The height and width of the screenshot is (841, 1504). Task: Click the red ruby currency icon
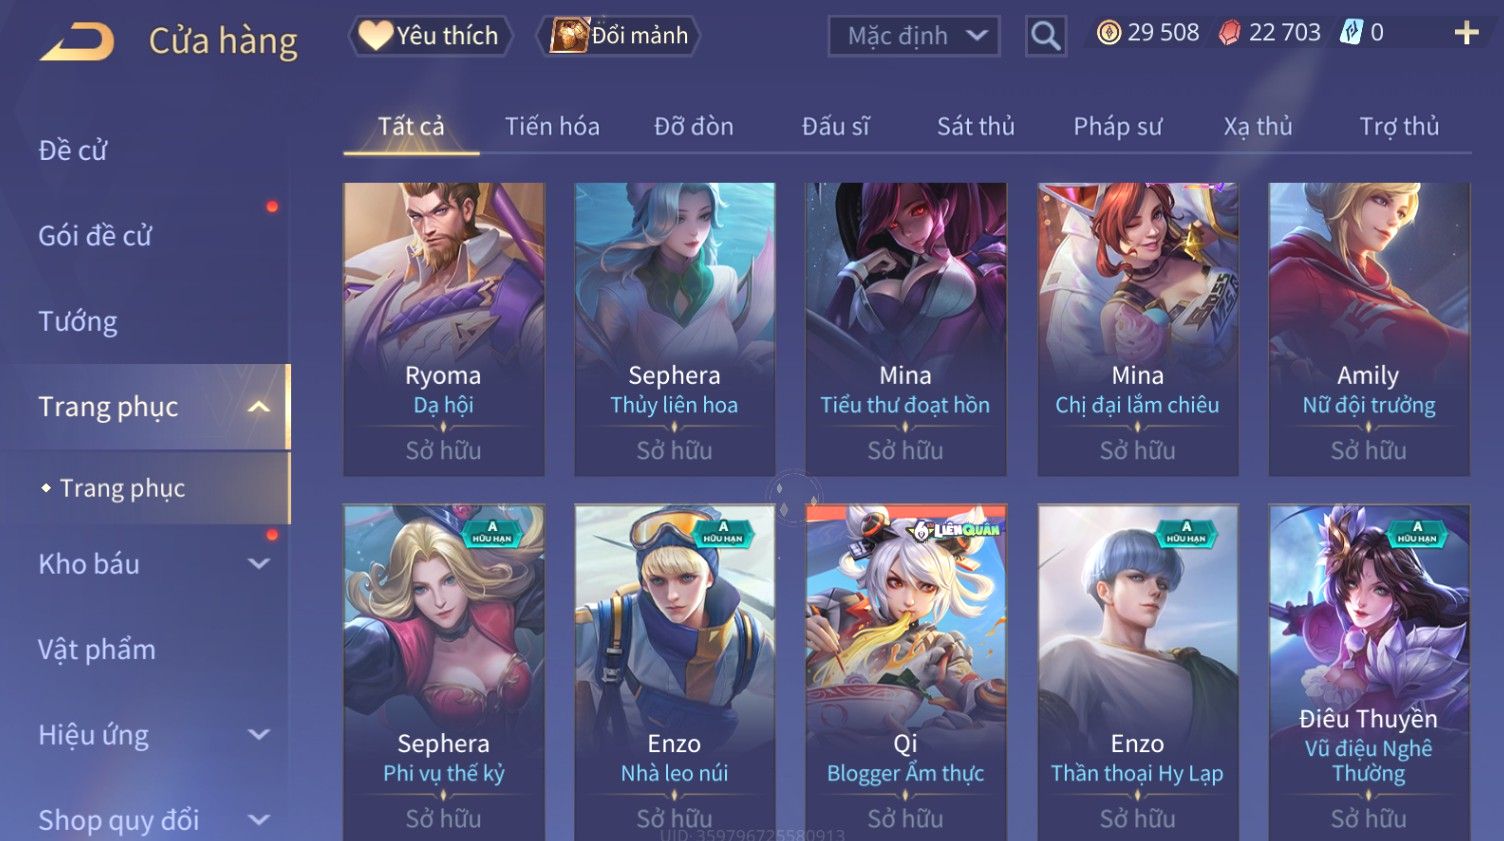pos(1229,33)
